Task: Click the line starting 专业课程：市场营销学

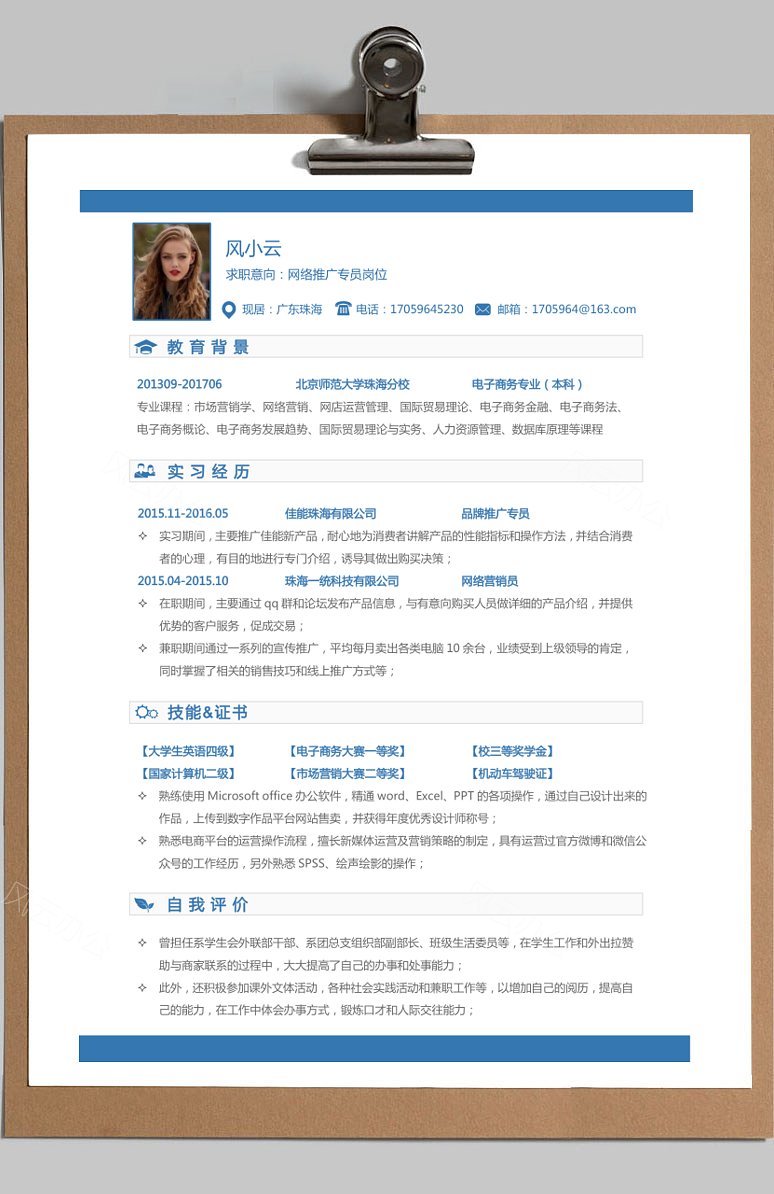Action: coord(381,407)
